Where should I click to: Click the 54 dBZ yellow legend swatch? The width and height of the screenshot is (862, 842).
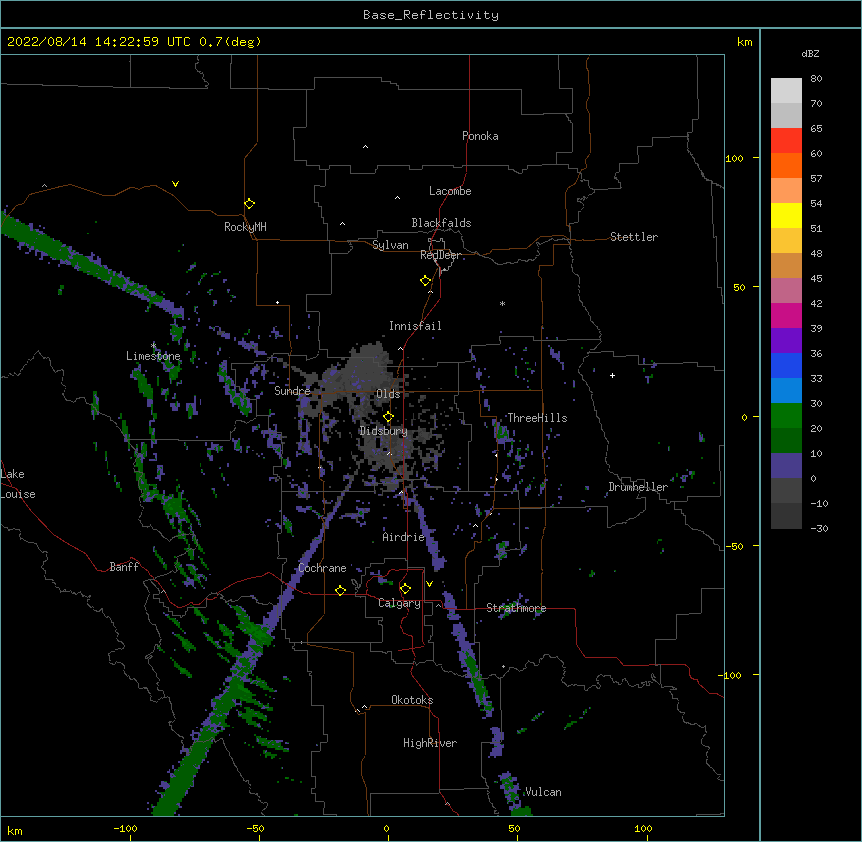click(786, 215)
